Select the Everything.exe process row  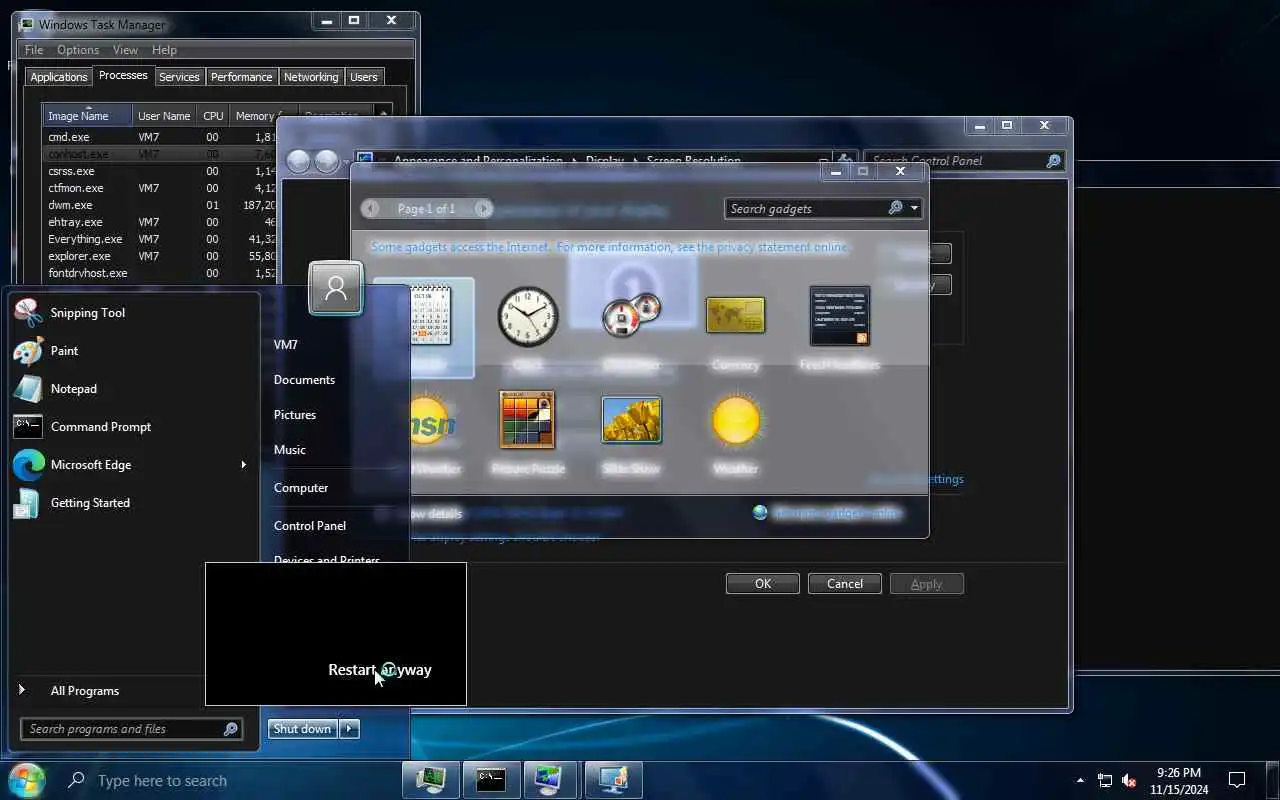point(160,239)
